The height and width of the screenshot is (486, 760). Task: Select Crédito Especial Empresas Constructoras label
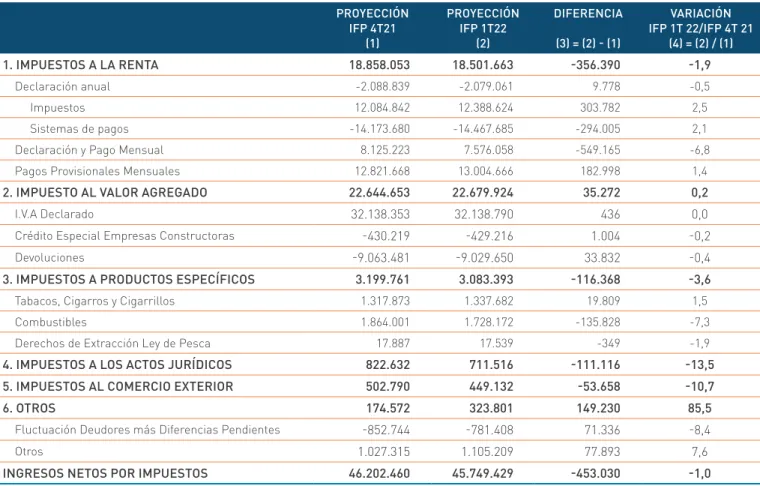point(125,236)
